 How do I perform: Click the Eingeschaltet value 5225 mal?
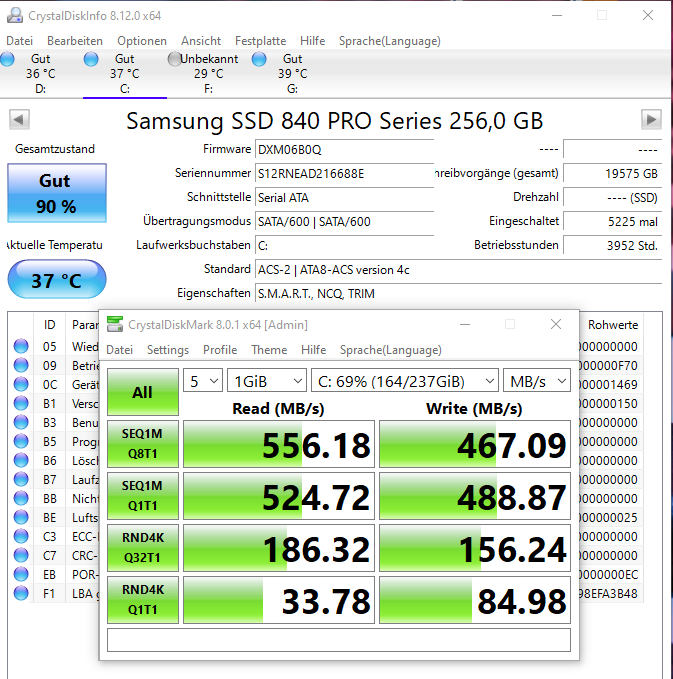click(612, 222)
